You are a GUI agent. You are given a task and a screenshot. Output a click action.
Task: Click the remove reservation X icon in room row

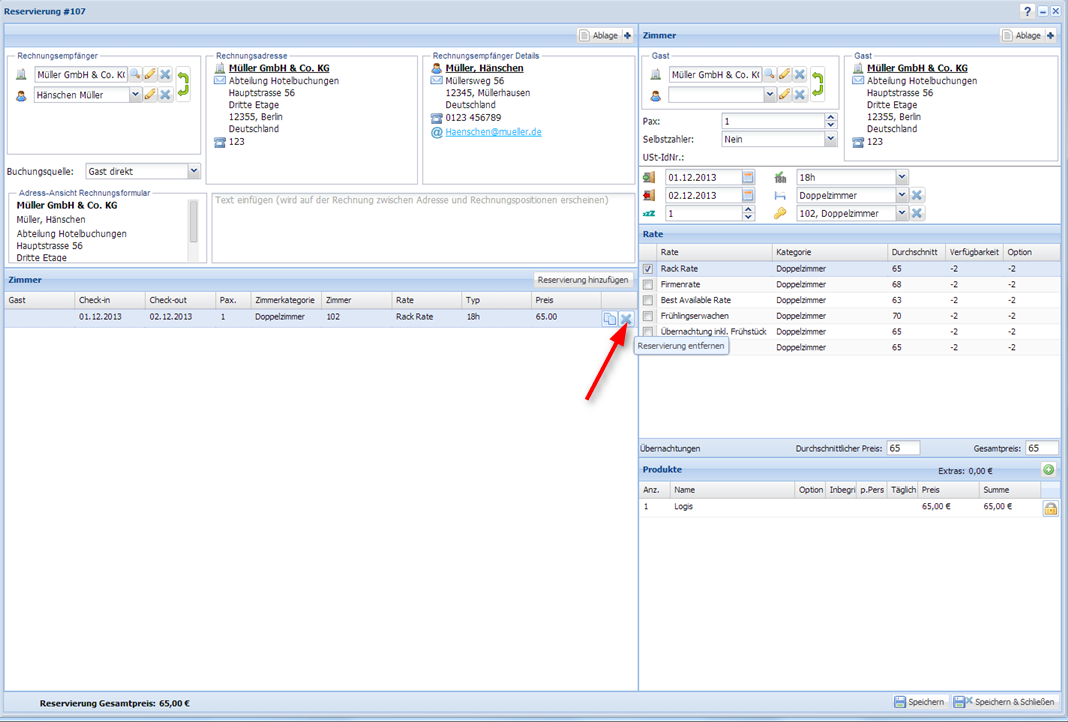click(x=626, y=319)
